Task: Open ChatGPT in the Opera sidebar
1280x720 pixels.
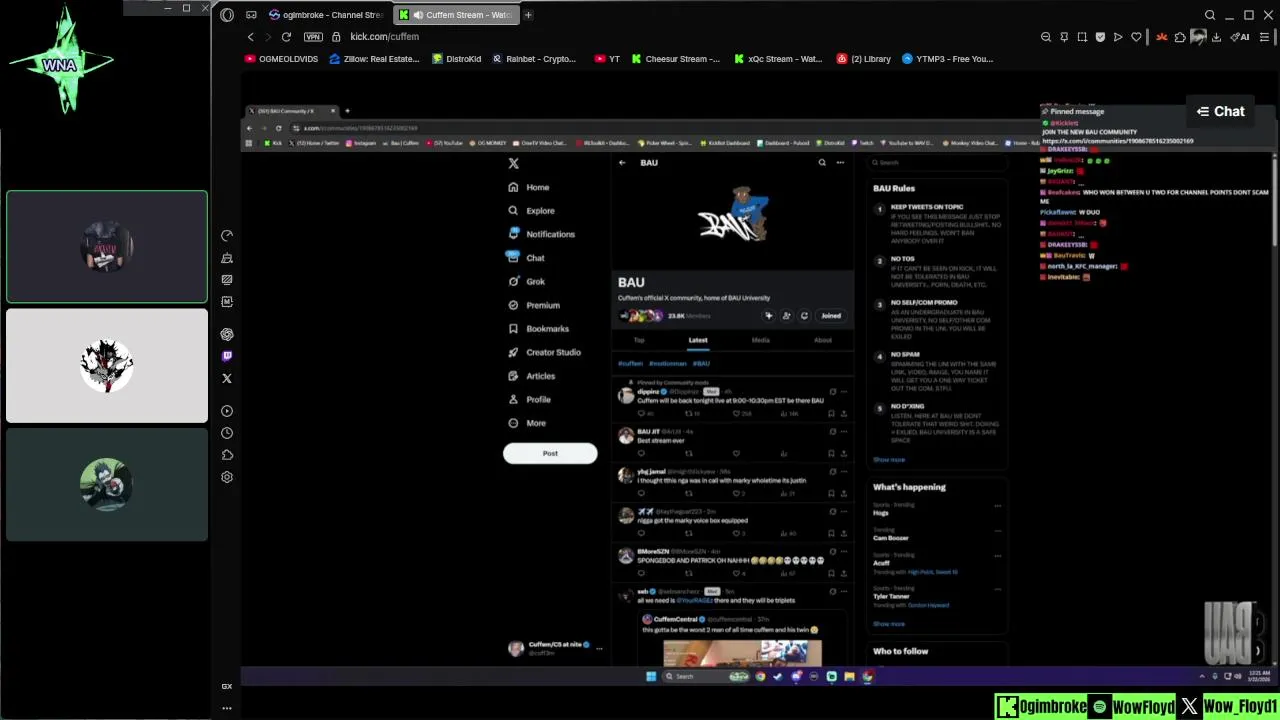Action: [x=227, y=335]
